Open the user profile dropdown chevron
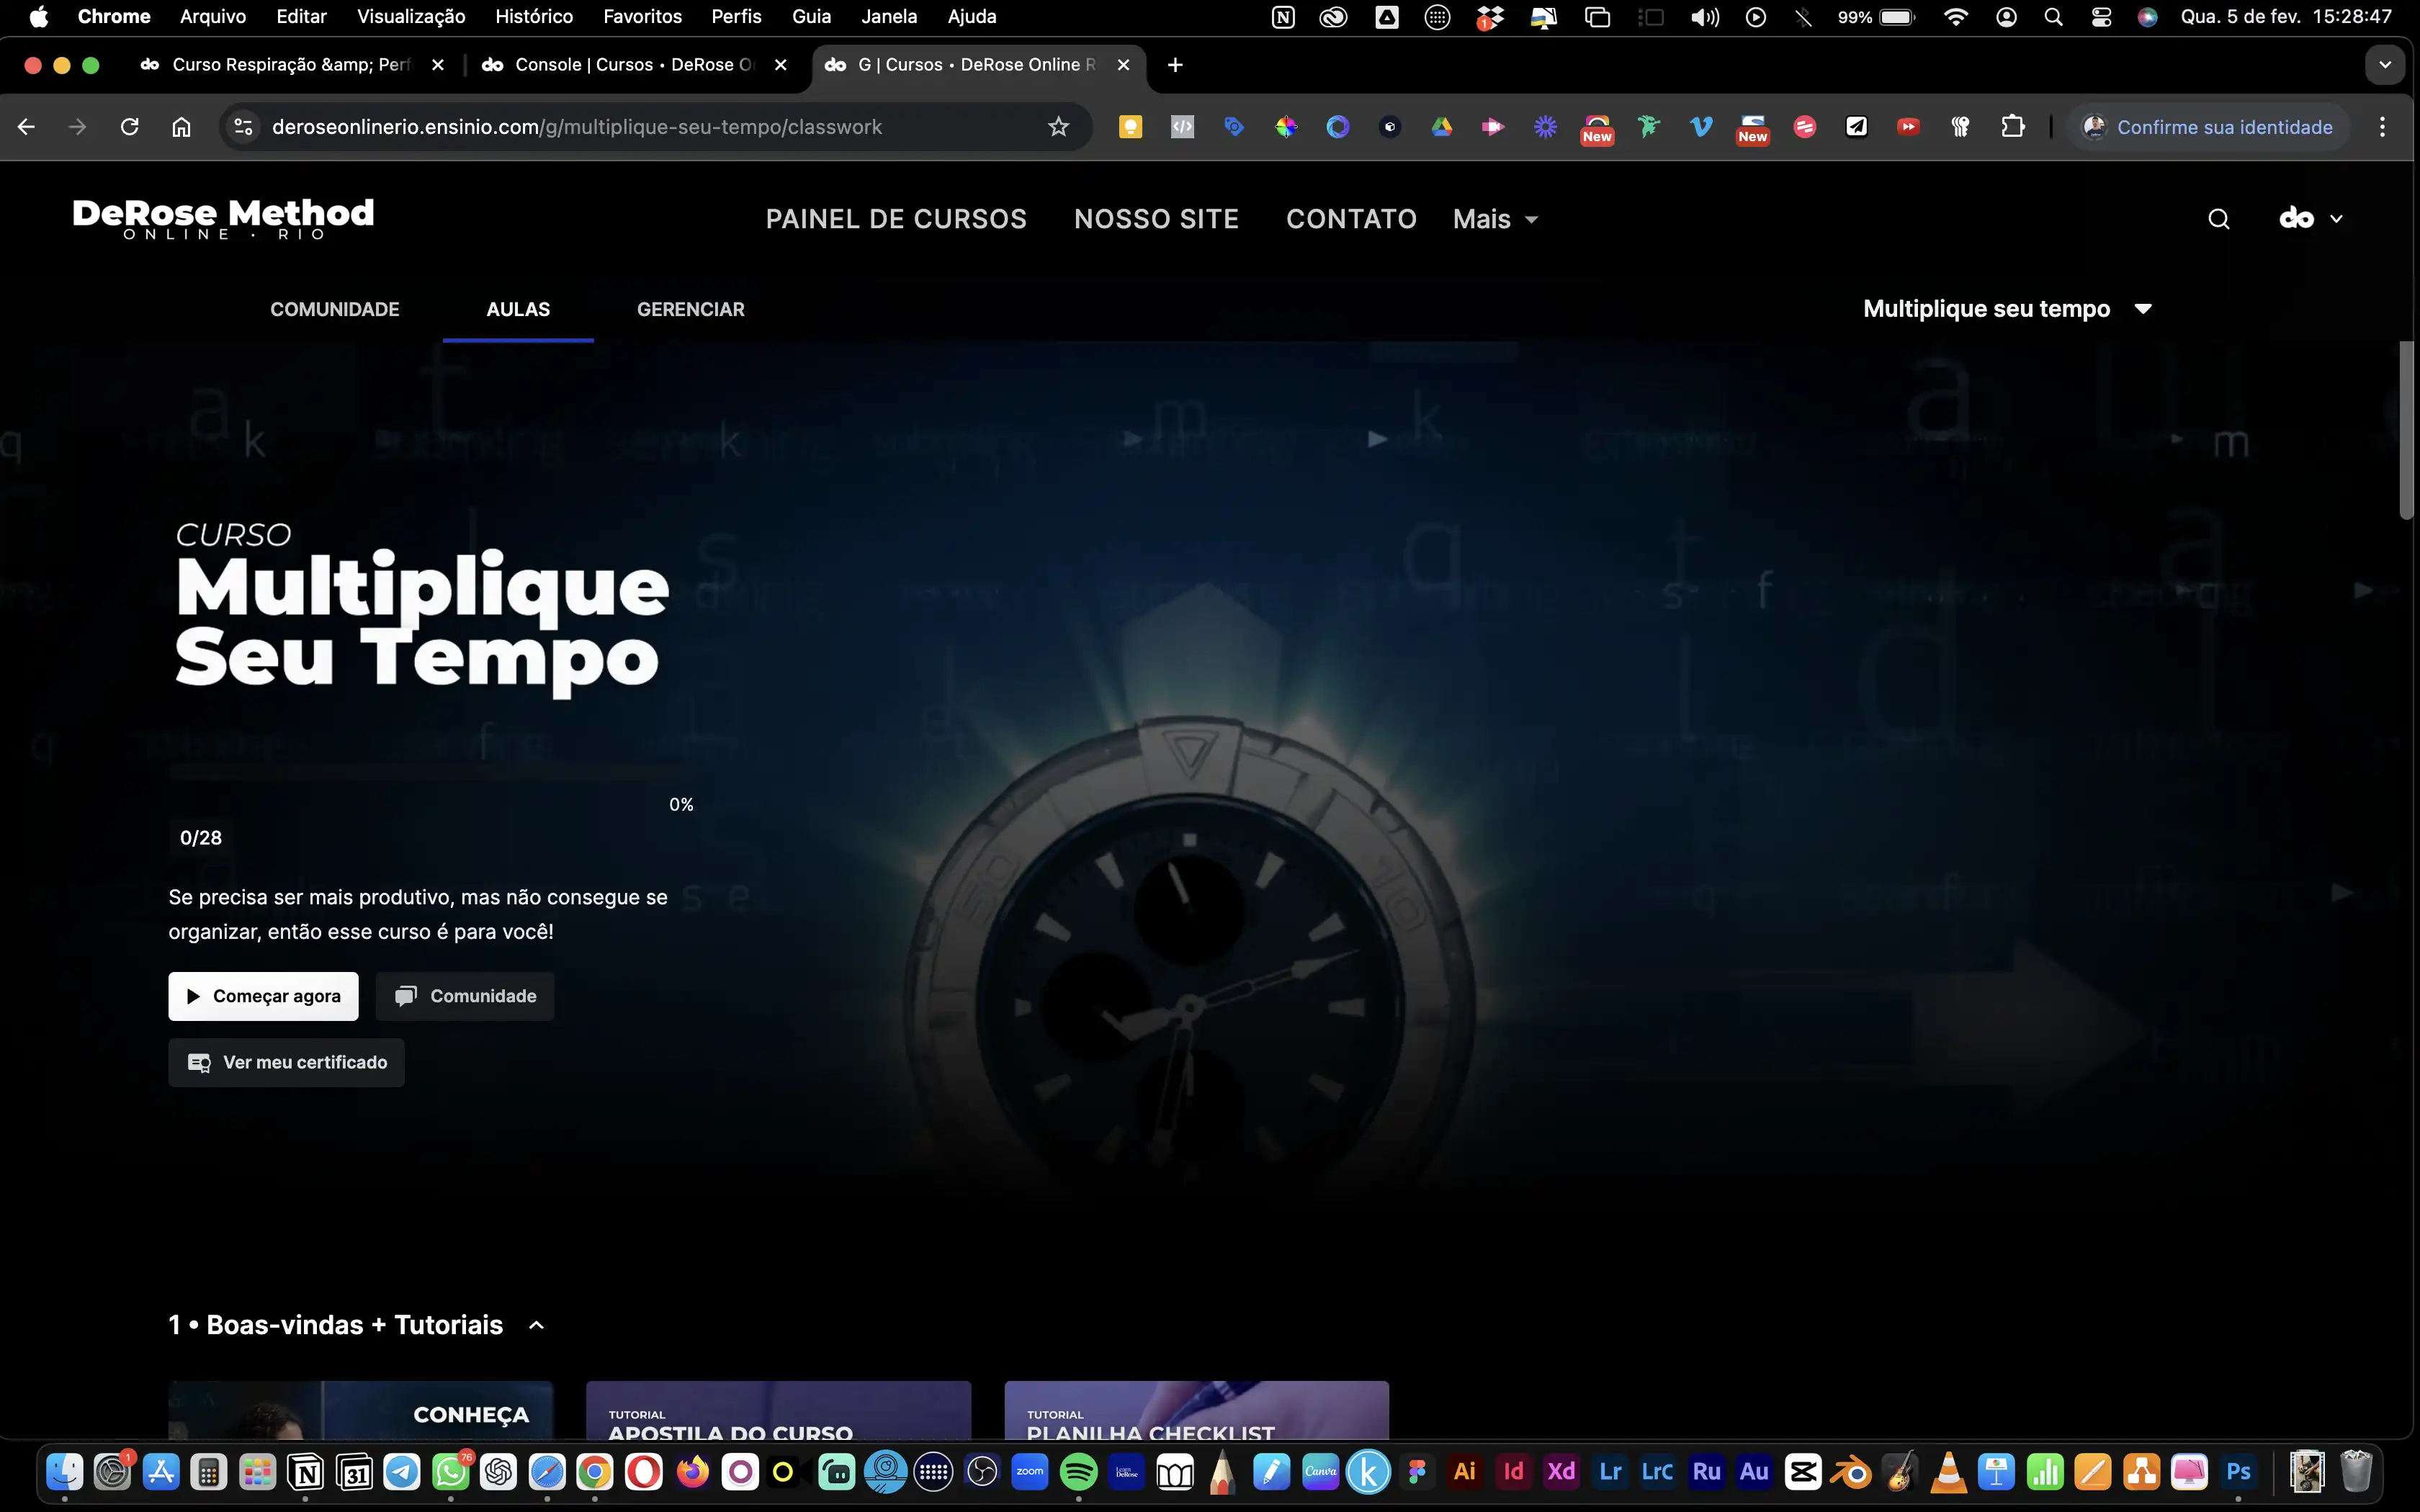 coord(2336,219)
